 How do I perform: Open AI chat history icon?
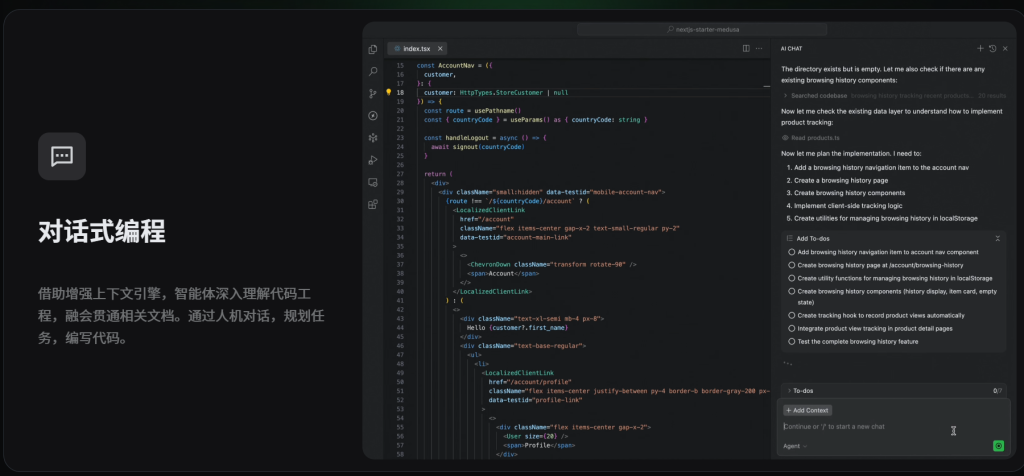[x=992, y=48]
